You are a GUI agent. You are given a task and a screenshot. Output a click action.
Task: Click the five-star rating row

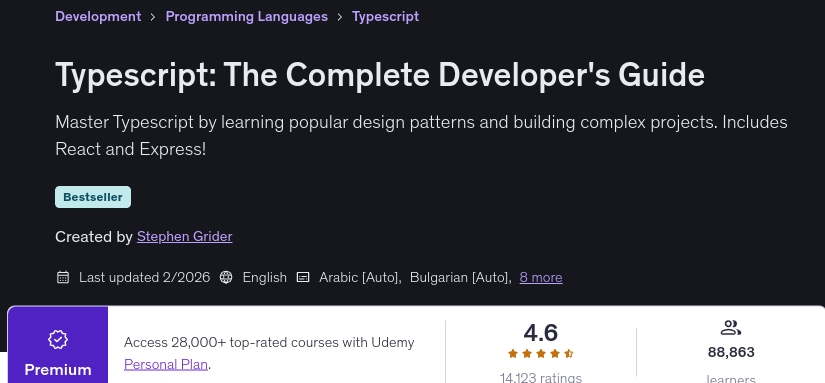point(540,354)
